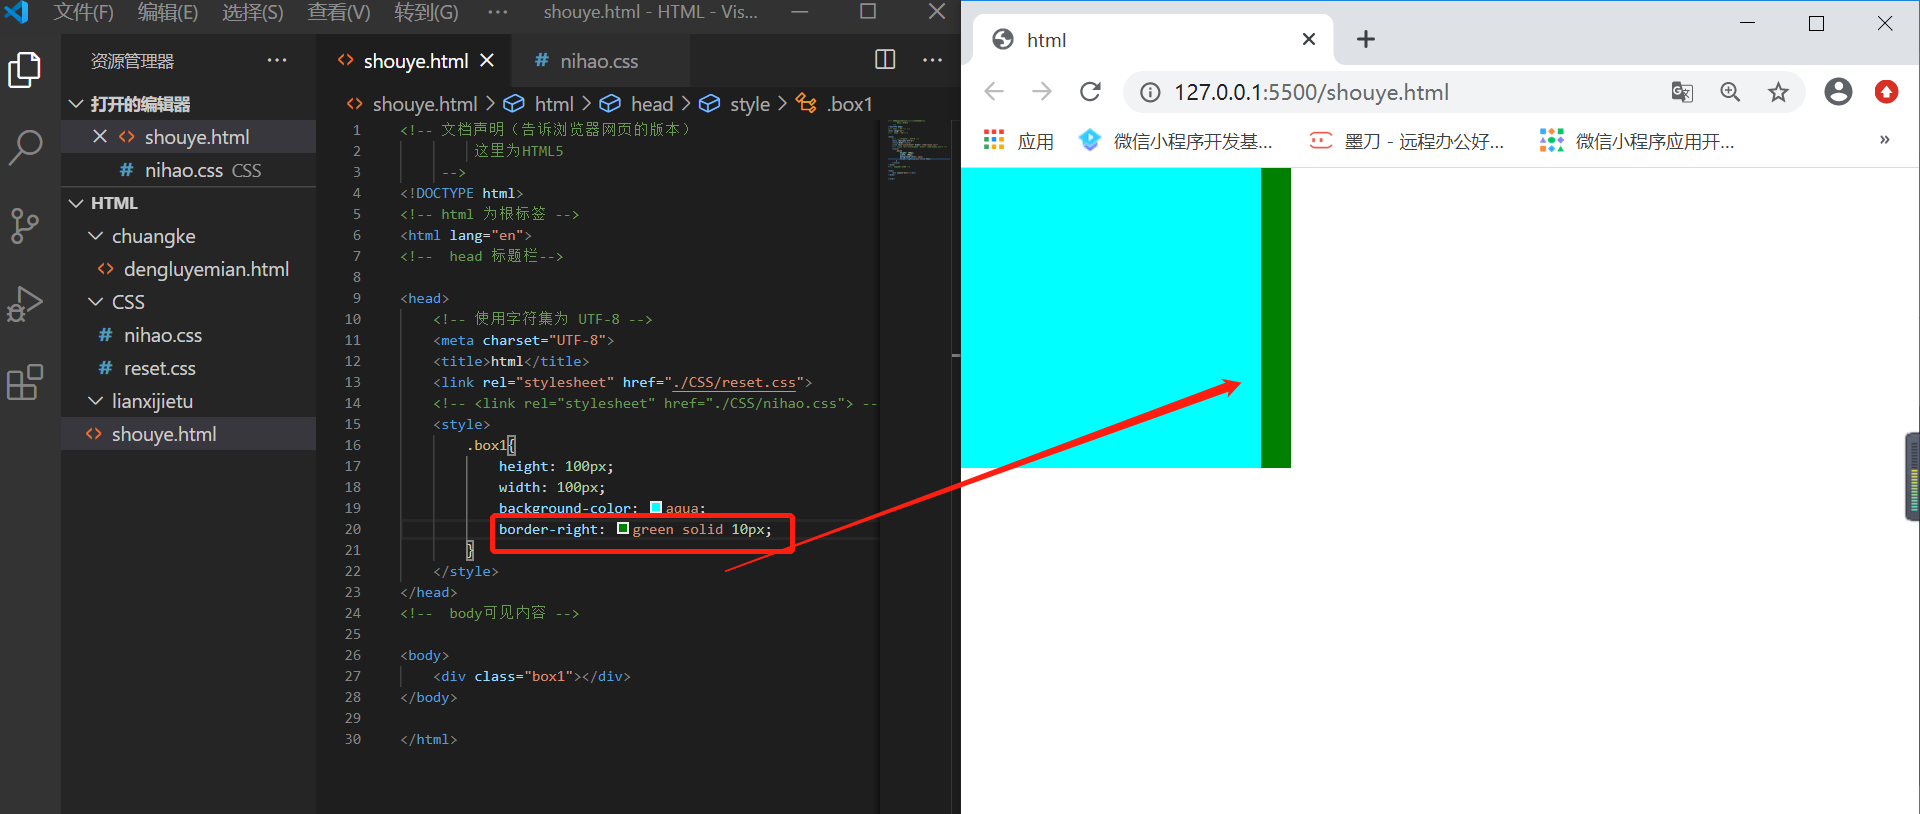Select shouye.html at the tree root
The width and height of the screenshot is (1920, 814).
pyautogui.click(x=188, y=434)
